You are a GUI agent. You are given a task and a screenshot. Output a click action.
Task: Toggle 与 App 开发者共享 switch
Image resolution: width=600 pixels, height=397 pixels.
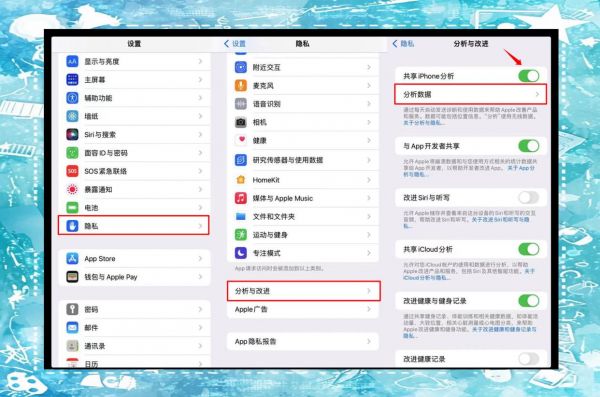529,146
